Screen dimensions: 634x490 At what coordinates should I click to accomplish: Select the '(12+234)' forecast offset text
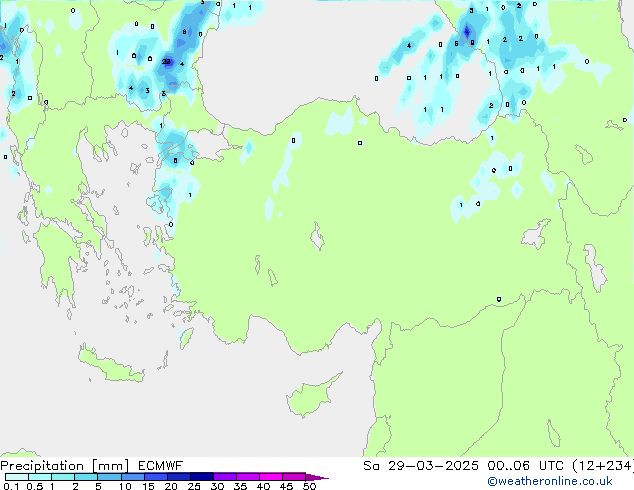tap(603, 466)
